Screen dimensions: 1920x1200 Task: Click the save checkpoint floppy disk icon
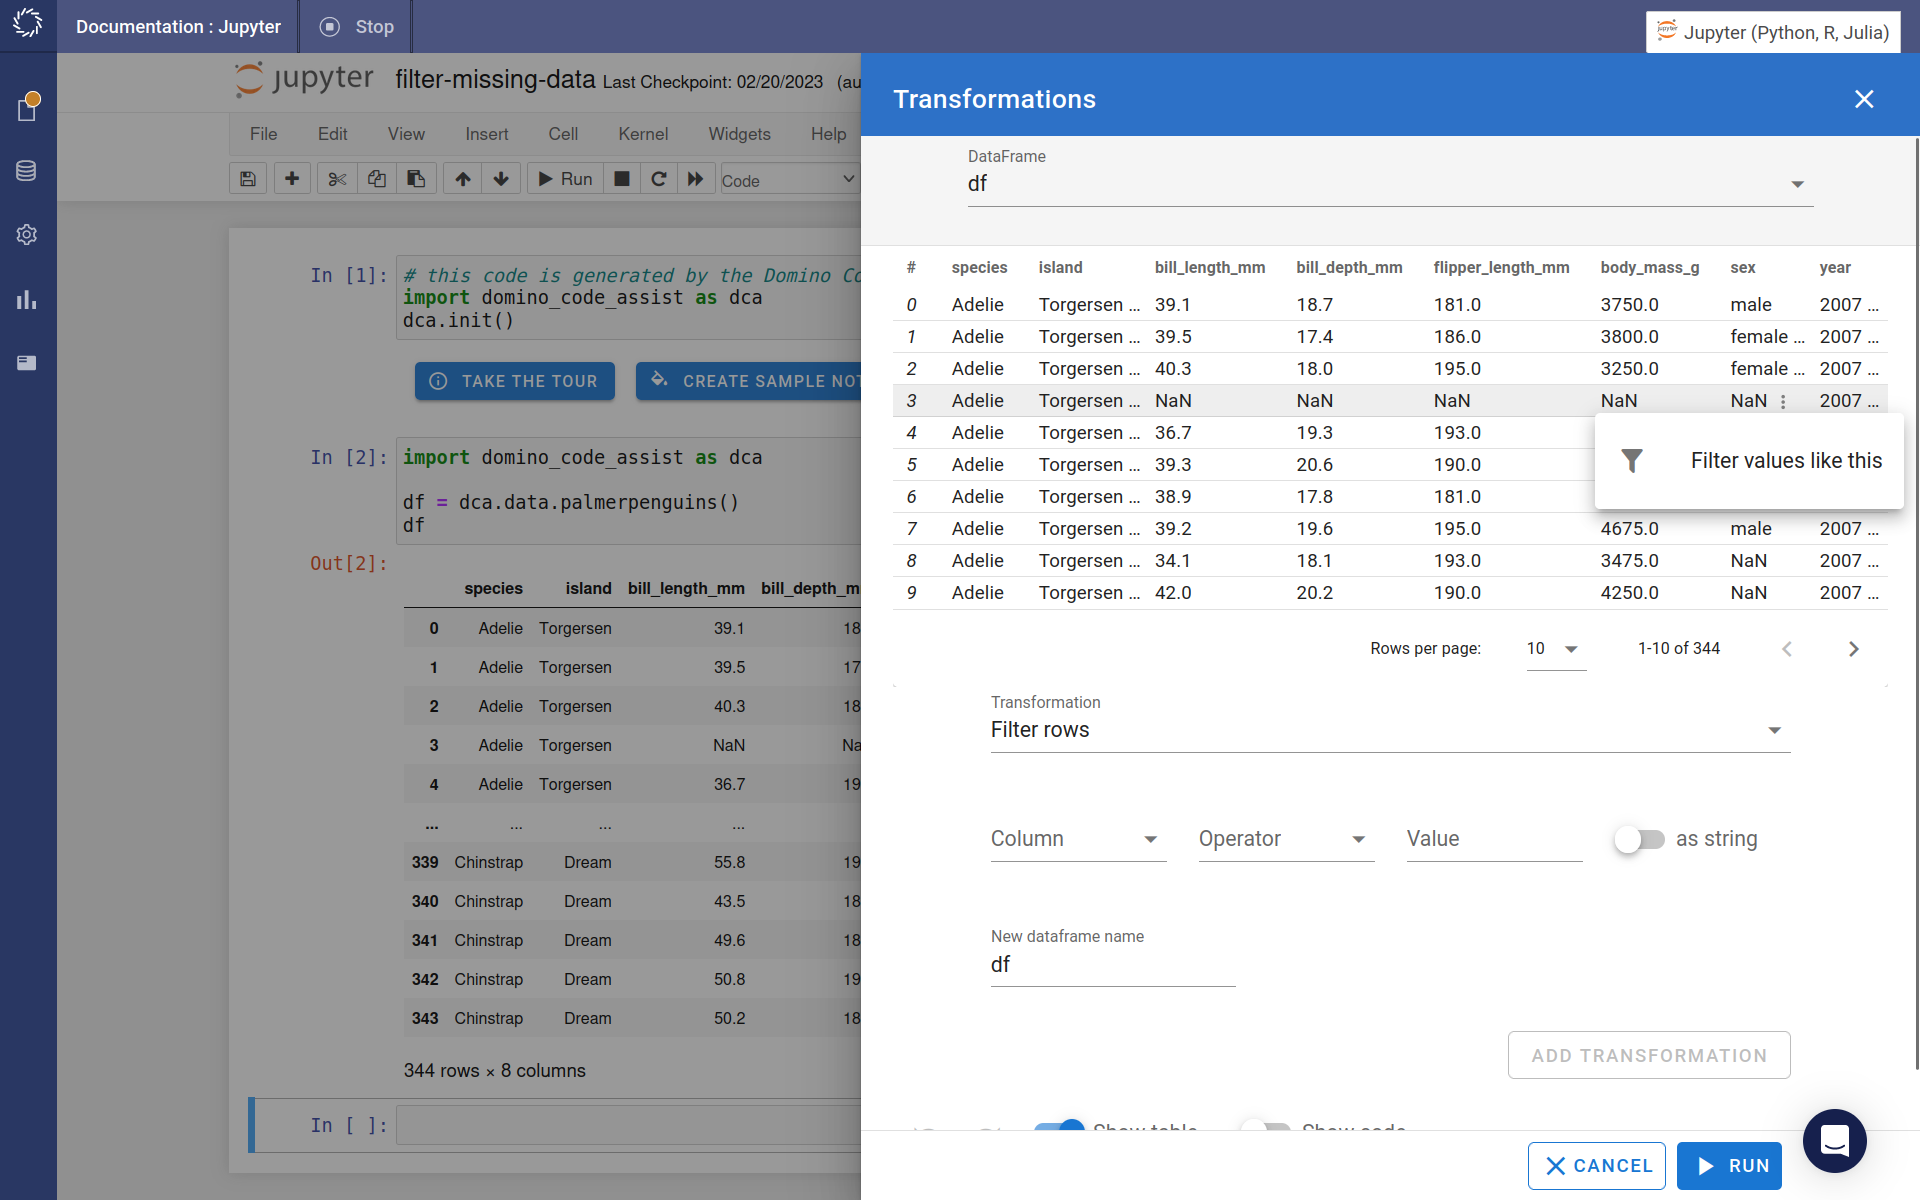point(247,180)
